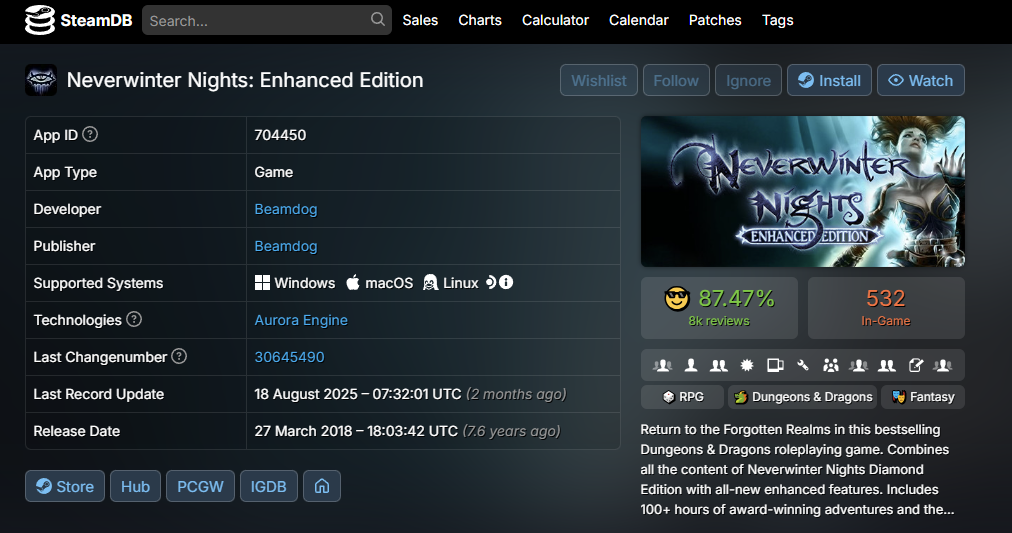This screenshot has width=1012, height=533.
Task: Click the game title heading text
Action: point(245,80)
